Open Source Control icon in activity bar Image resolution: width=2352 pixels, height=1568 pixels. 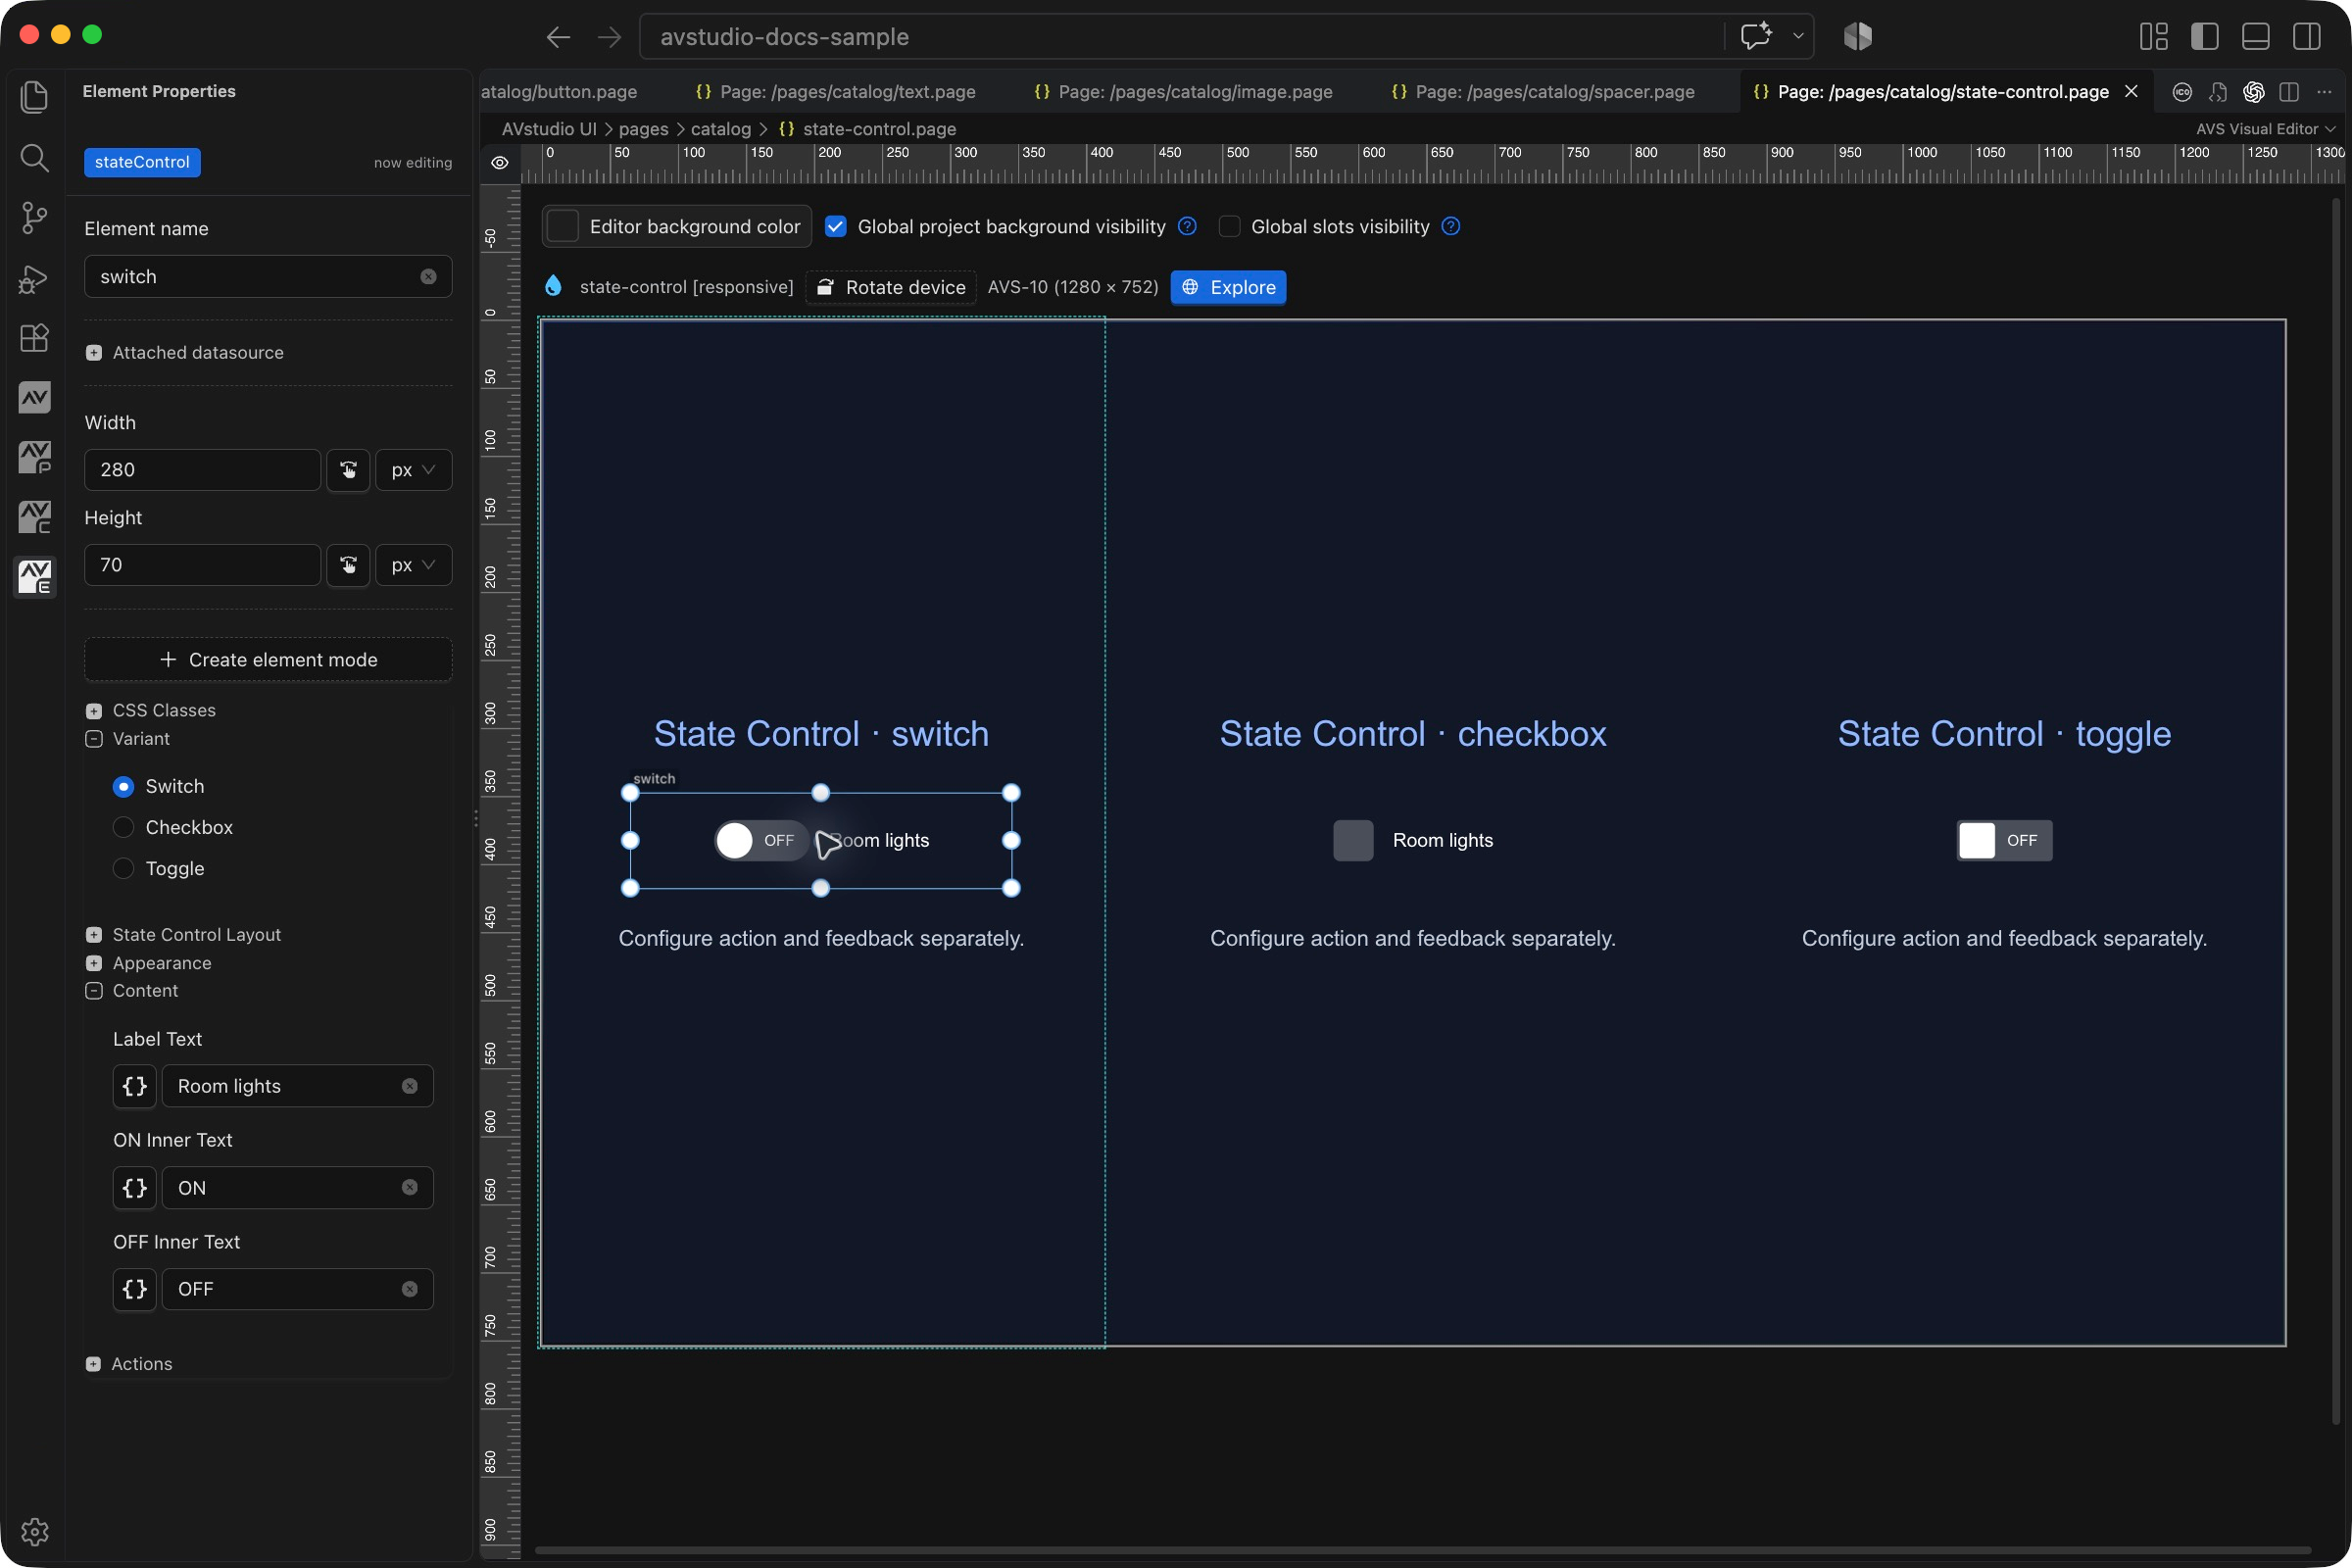pyautogui.click(x=34, y=217)
